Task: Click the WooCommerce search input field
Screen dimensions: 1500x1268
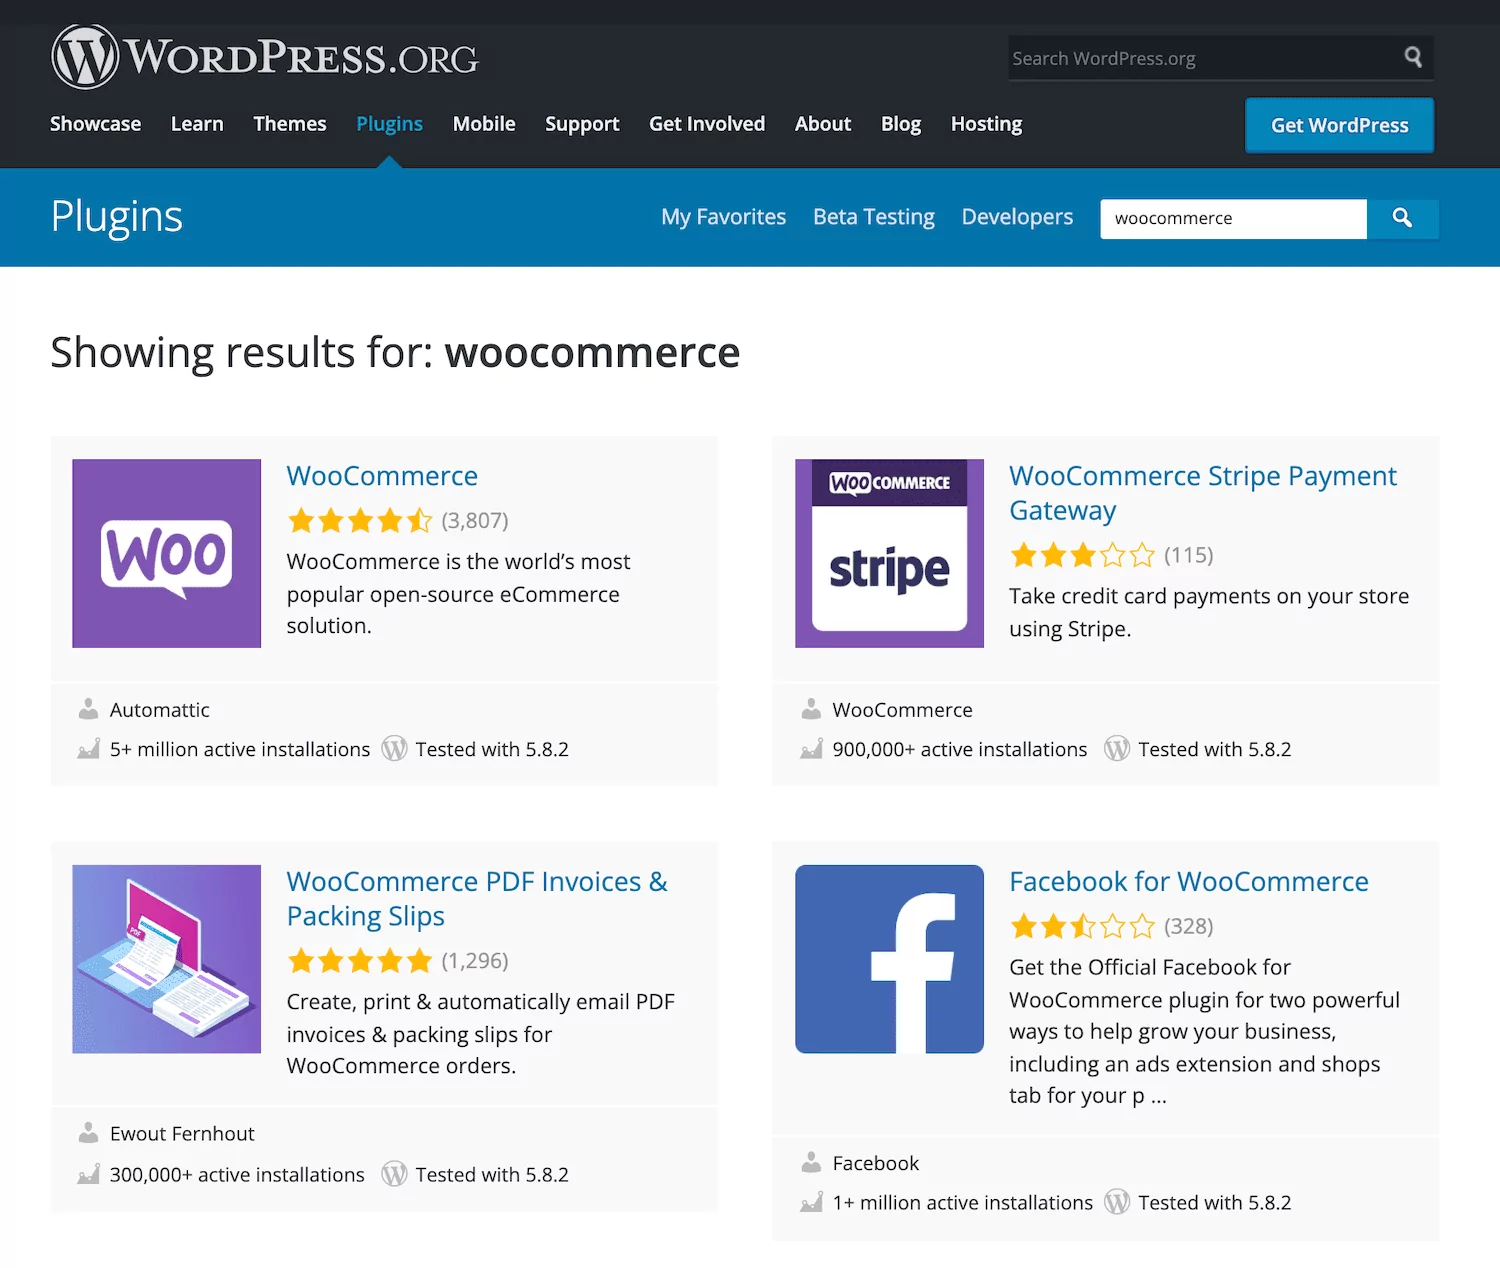Action: click(x=1232, y=218)
